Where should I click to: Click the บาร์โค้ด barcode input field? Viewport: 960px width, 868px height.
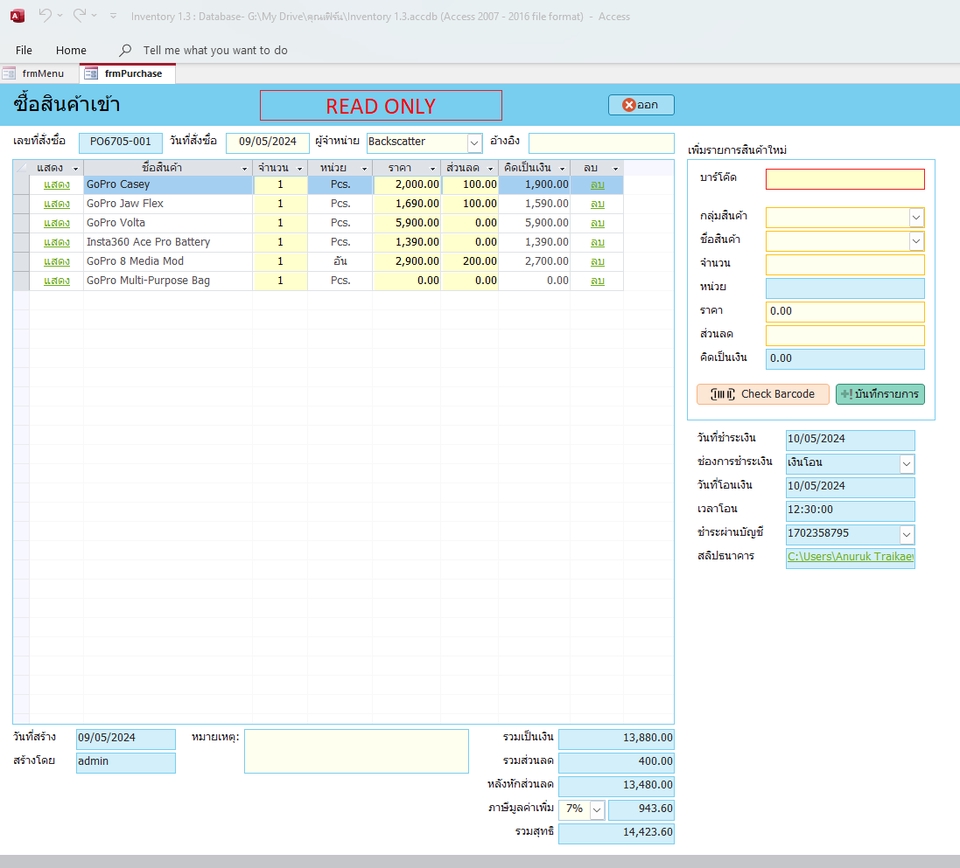845,179
